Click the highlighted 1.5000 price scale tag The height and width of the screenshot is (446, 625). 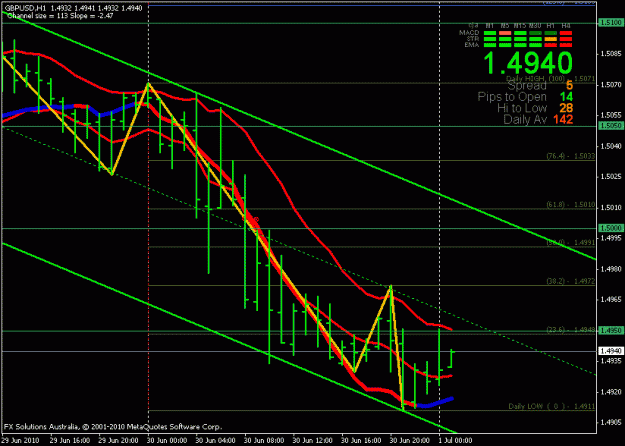610,228
